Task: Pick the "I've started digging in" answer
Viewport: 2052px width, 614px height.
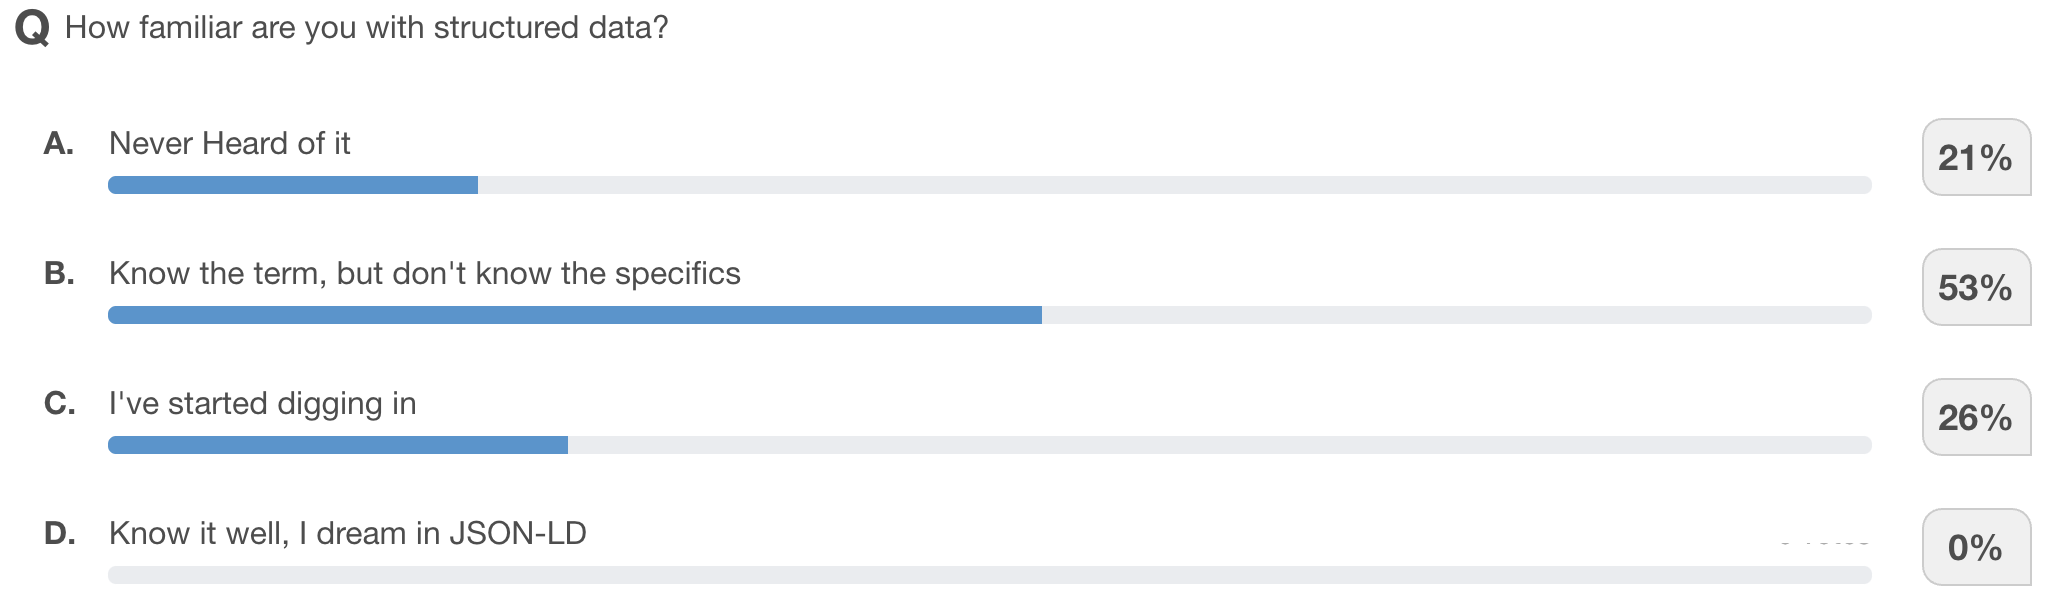Action: (262, 404)
